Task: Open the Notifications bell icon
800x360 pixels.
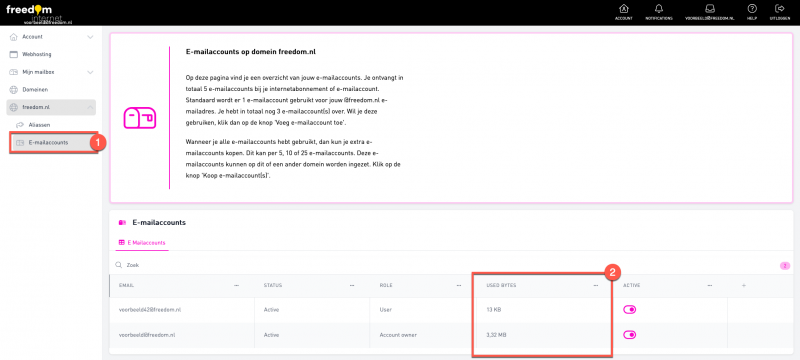Action: click(659, 9)
